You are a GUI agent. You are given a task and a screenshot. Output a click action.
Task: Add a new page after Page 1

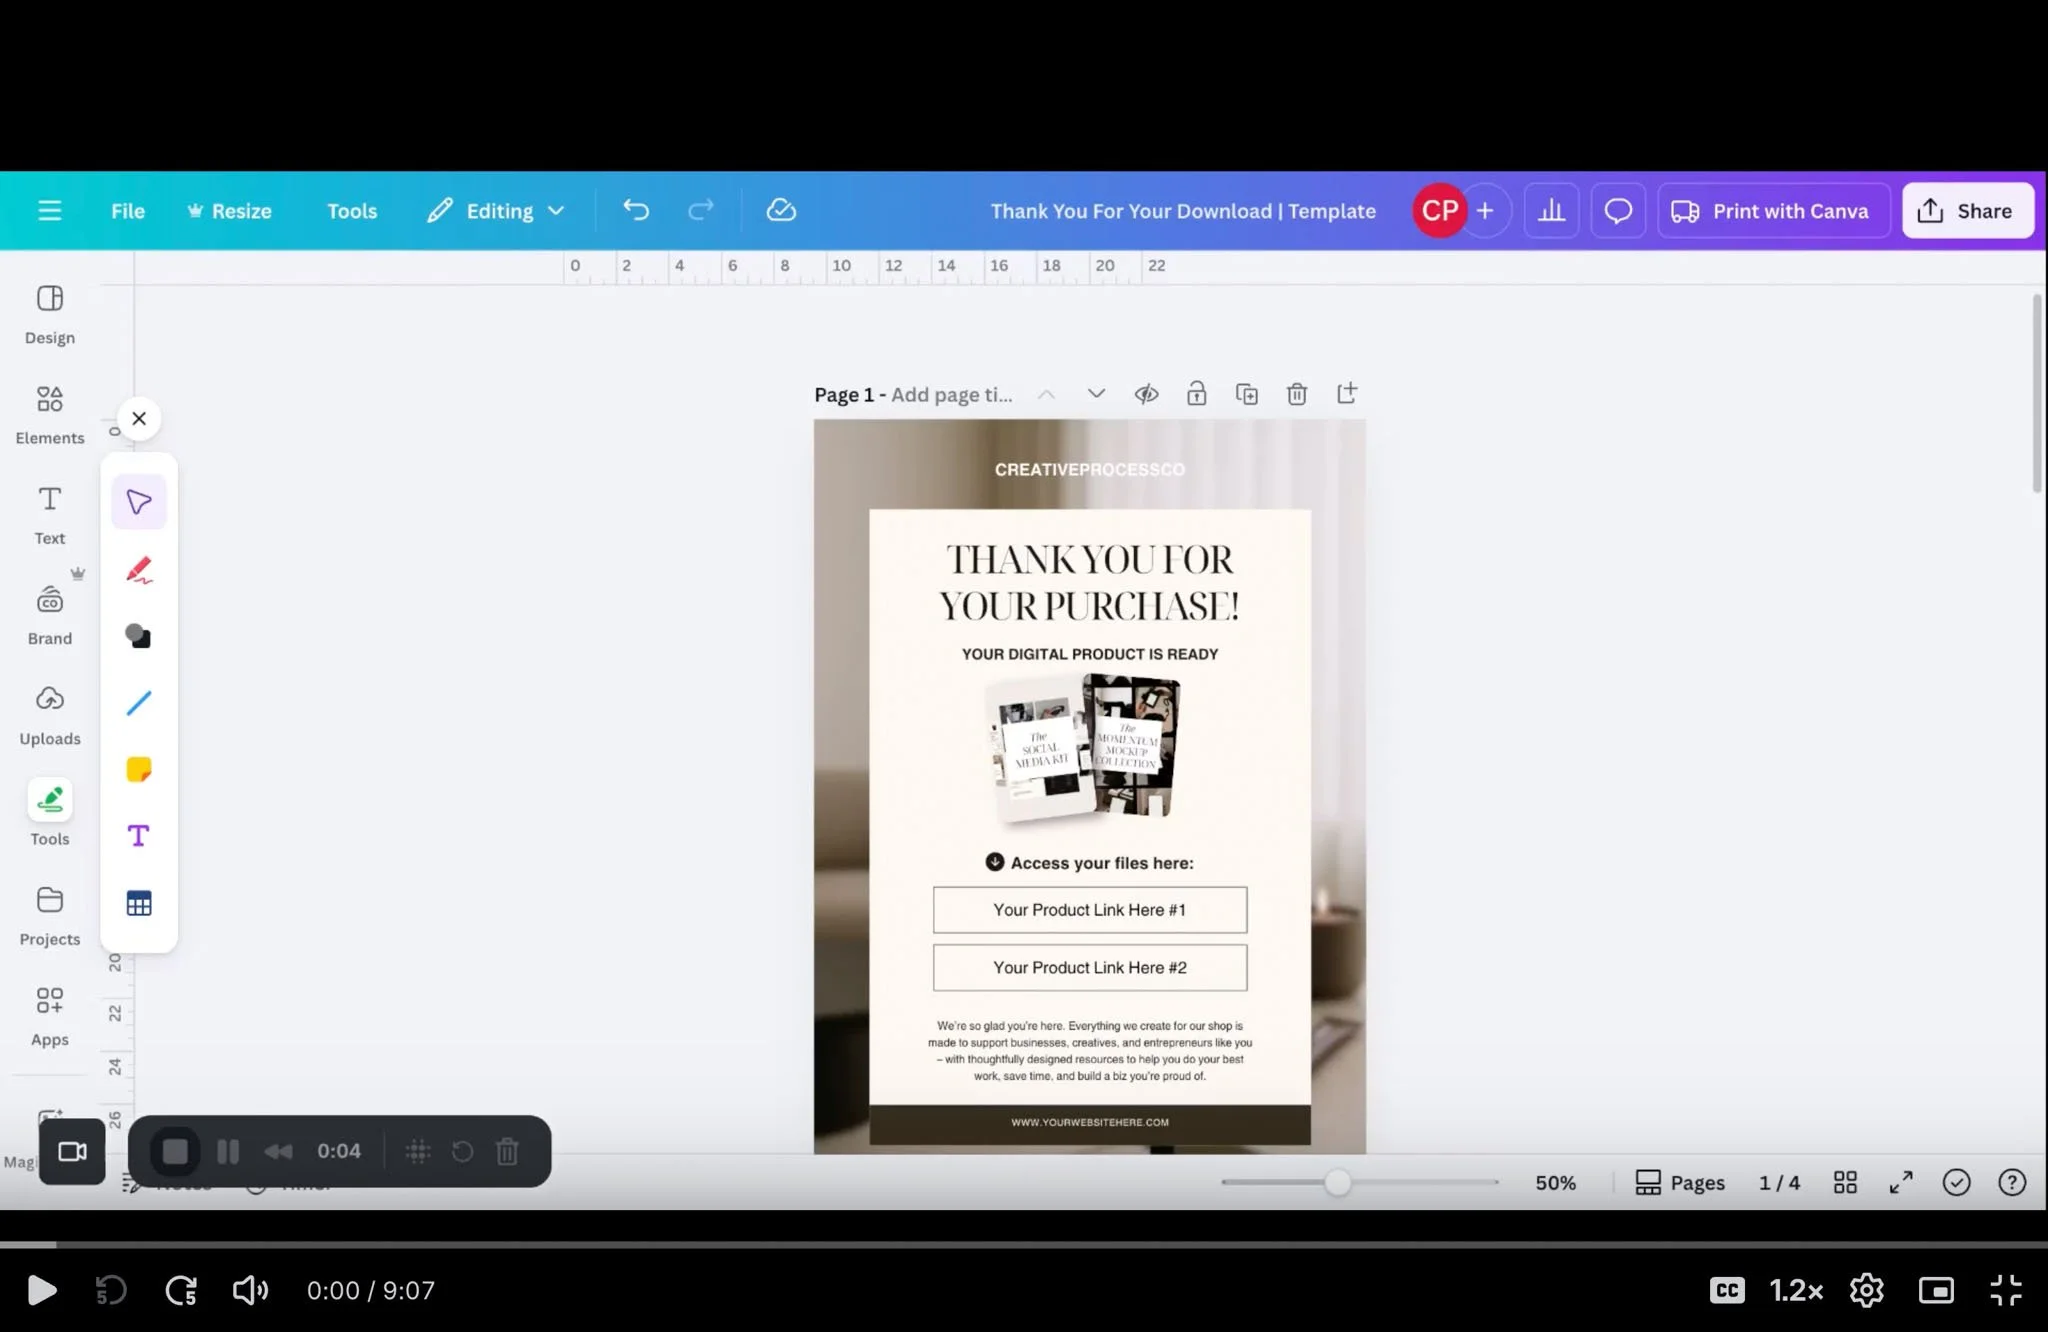click(1347, 393)
